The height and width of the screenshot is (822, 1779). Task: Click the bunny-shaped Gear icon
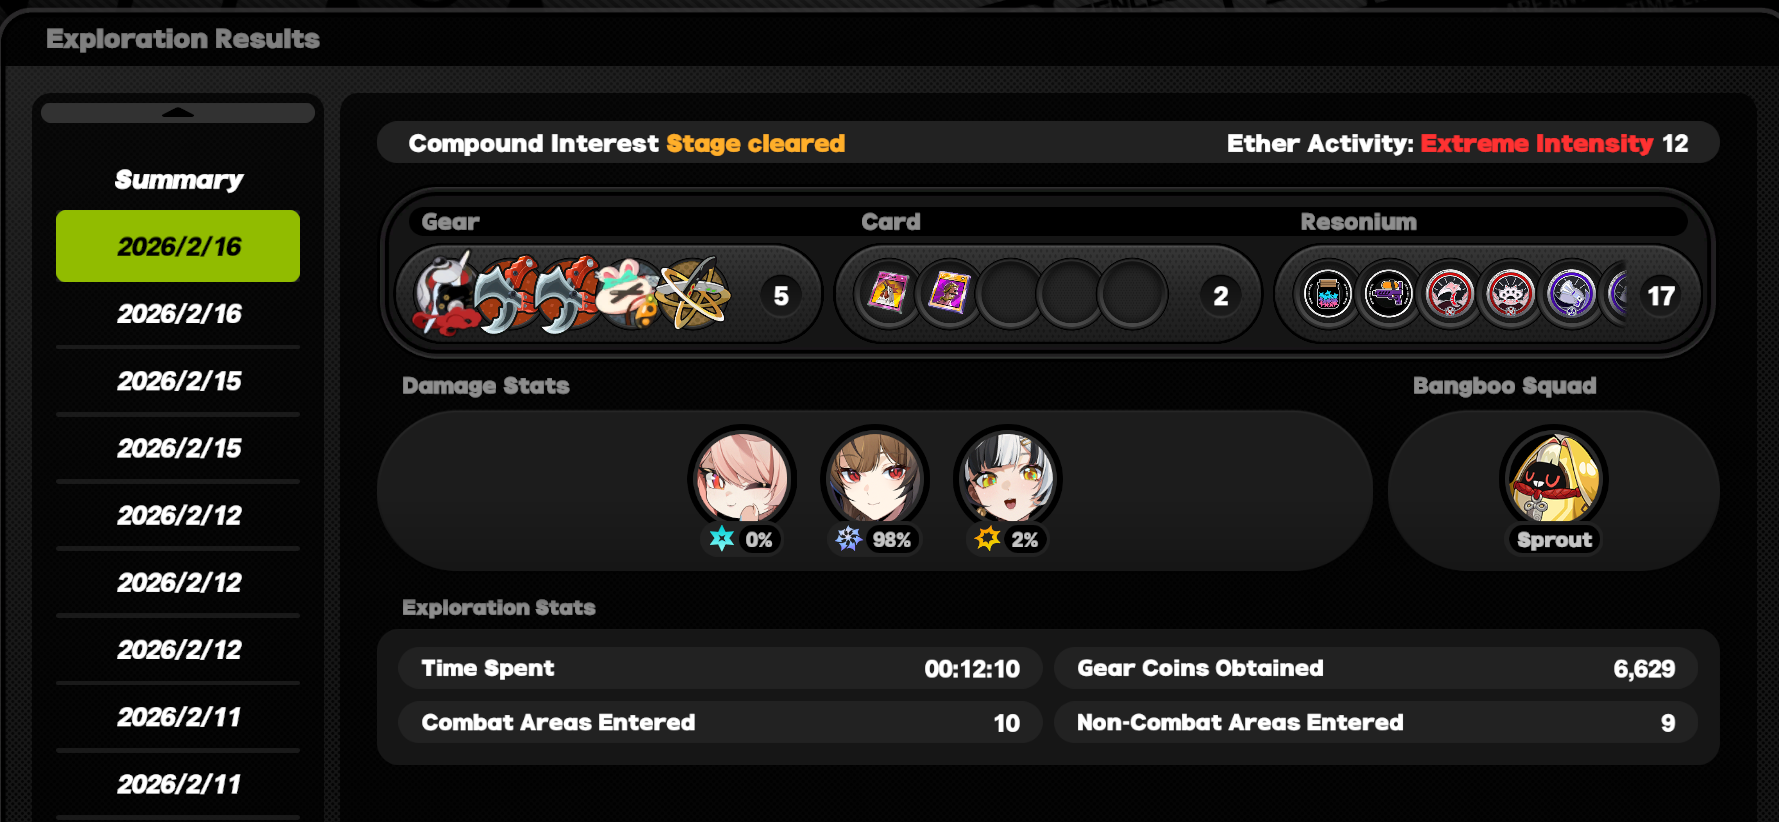click(630, 294)
